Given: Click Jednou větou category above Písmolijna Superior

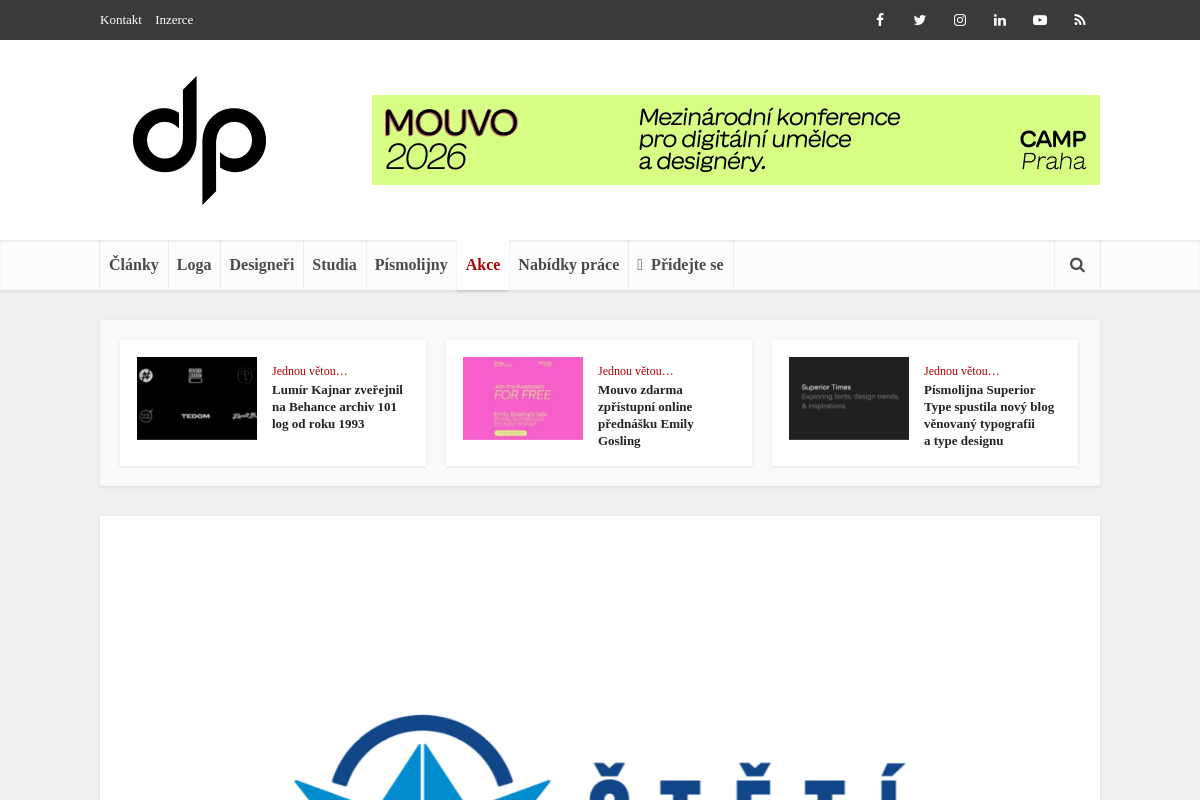Looking at the screenshot, I should pyautogui.click(x=962, y=371).
